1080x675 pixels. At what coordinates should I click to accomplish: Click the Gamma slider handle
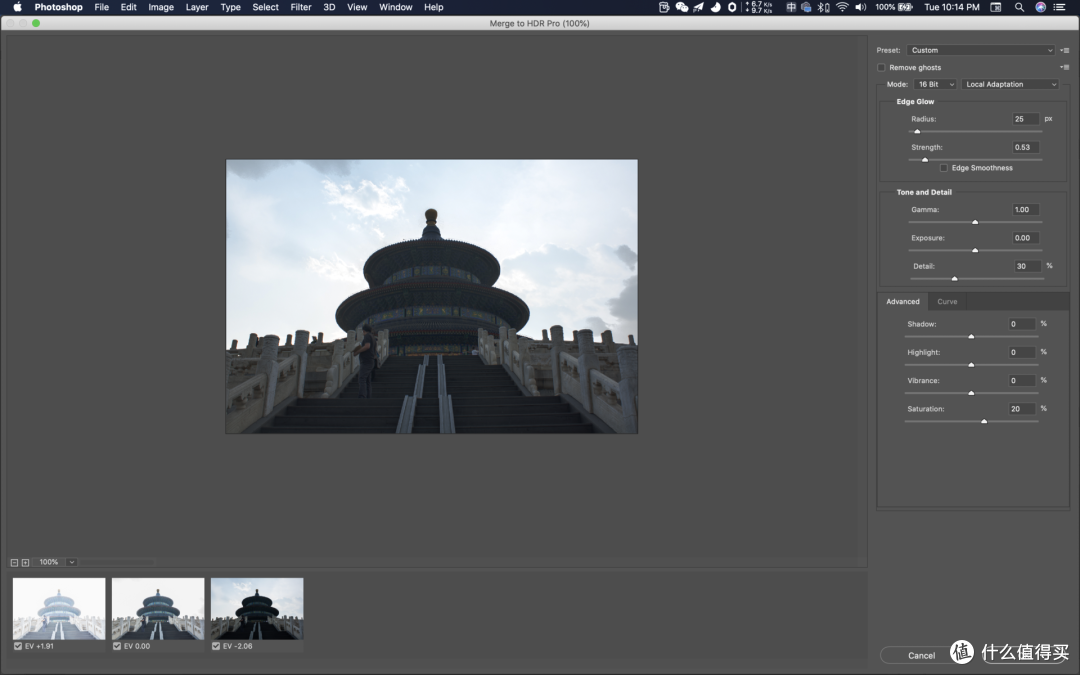(x=975, y=222)
